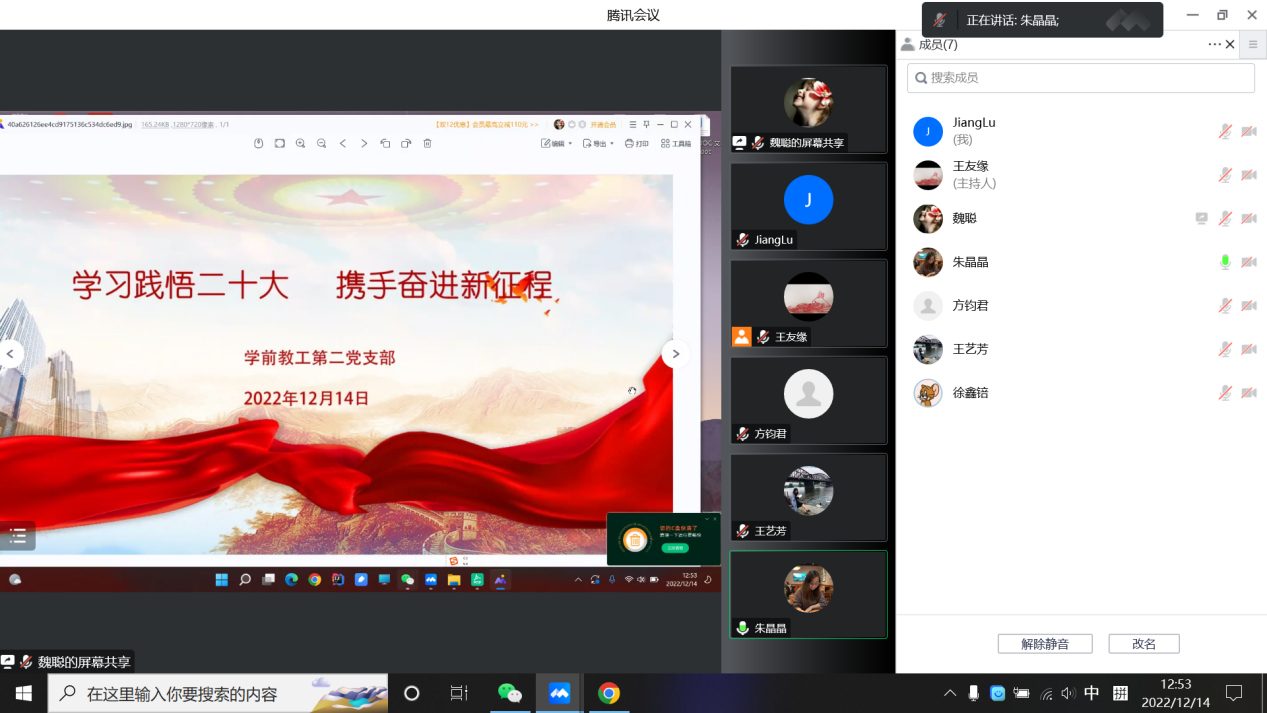Viewport: 1267px width, 713px height.
Task: Go to the previous image with left arrow
Action: [x=11, y=354]
